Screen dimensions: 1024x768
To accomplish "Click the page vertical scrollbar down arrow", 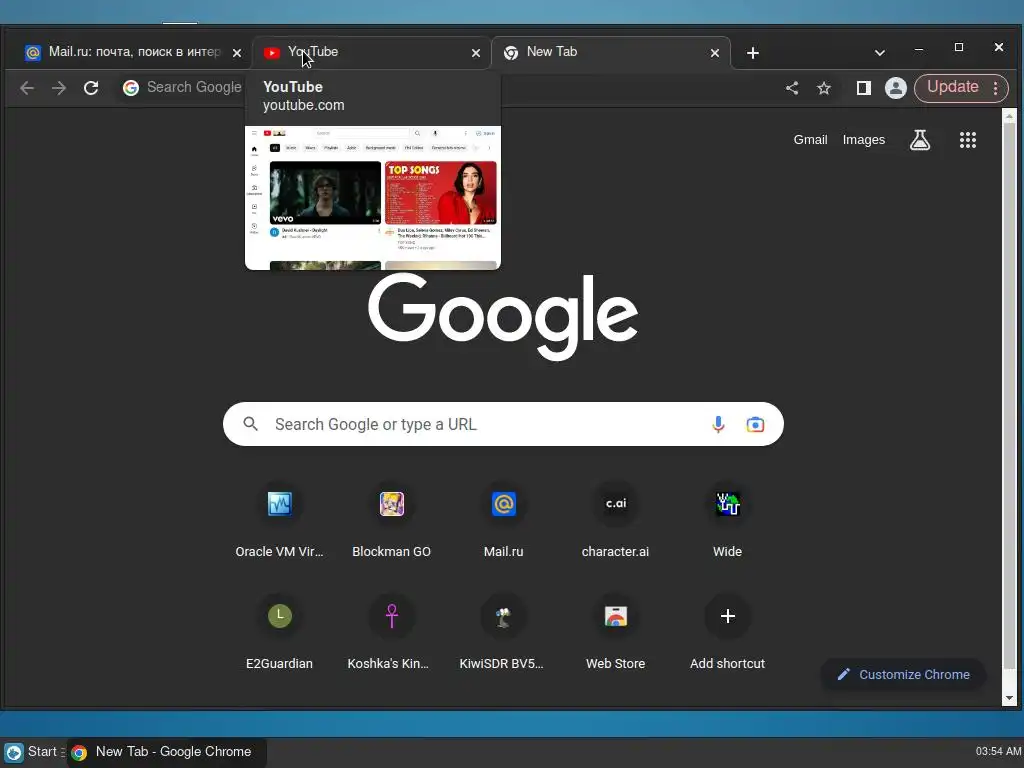I will click(1009, 698).
